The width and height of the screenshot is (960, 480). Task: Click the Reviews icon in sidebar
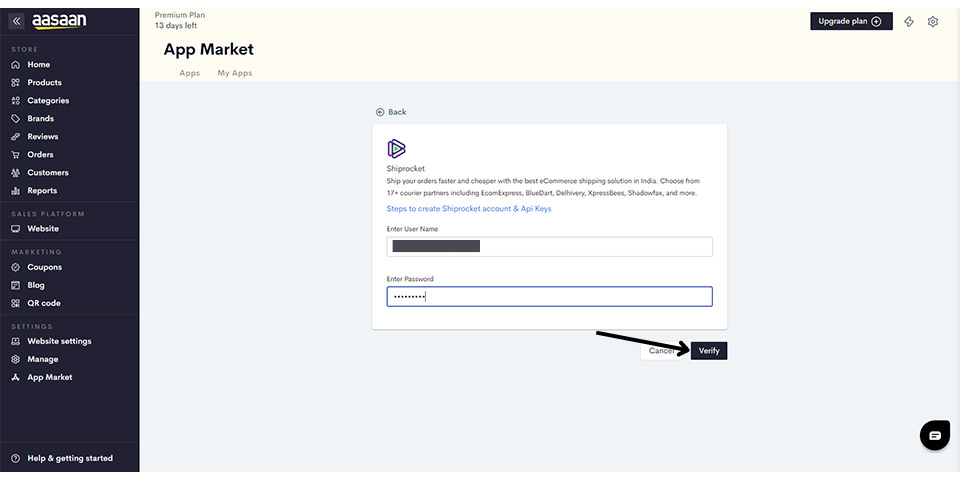[x=16, y=137]
